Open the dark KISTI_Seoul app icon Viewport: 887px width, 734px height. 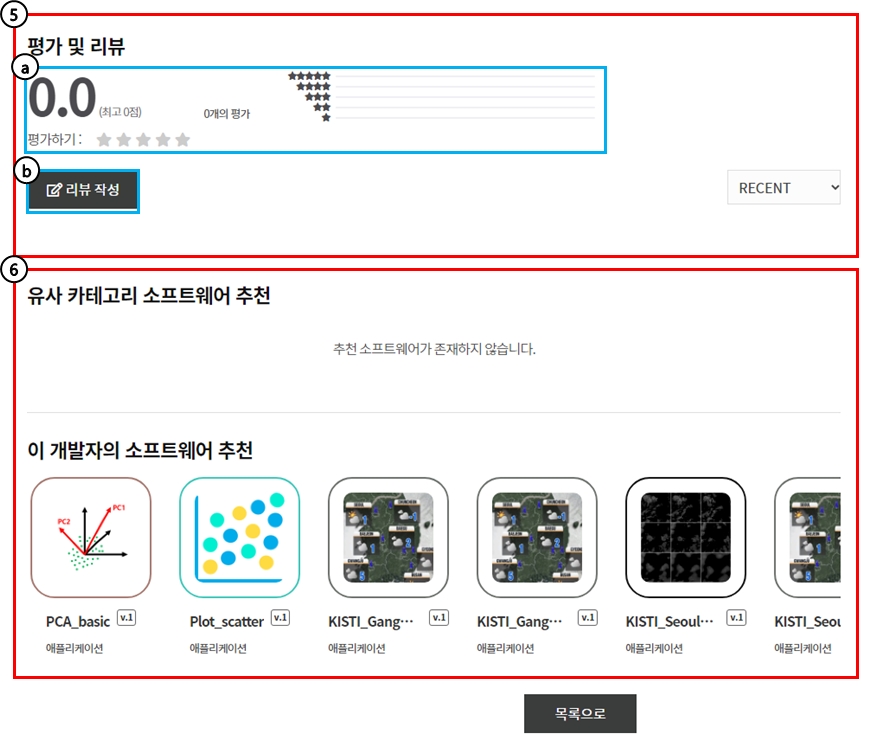[x=686, y=537]
